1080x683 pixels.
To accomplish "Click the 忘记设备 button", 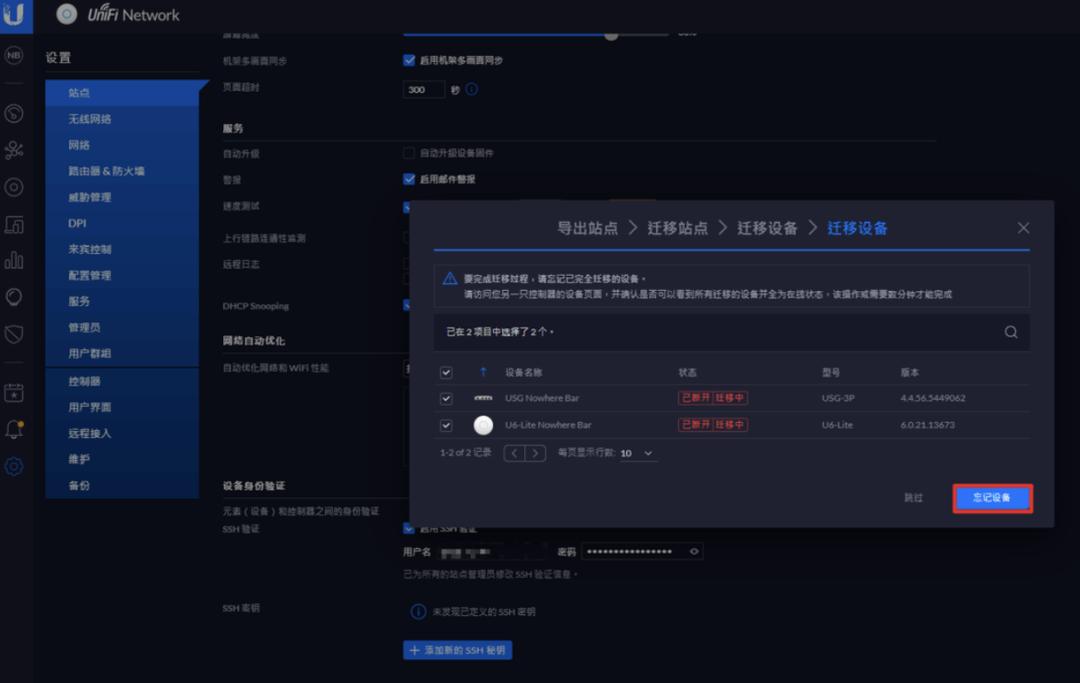I will (992, 496).
